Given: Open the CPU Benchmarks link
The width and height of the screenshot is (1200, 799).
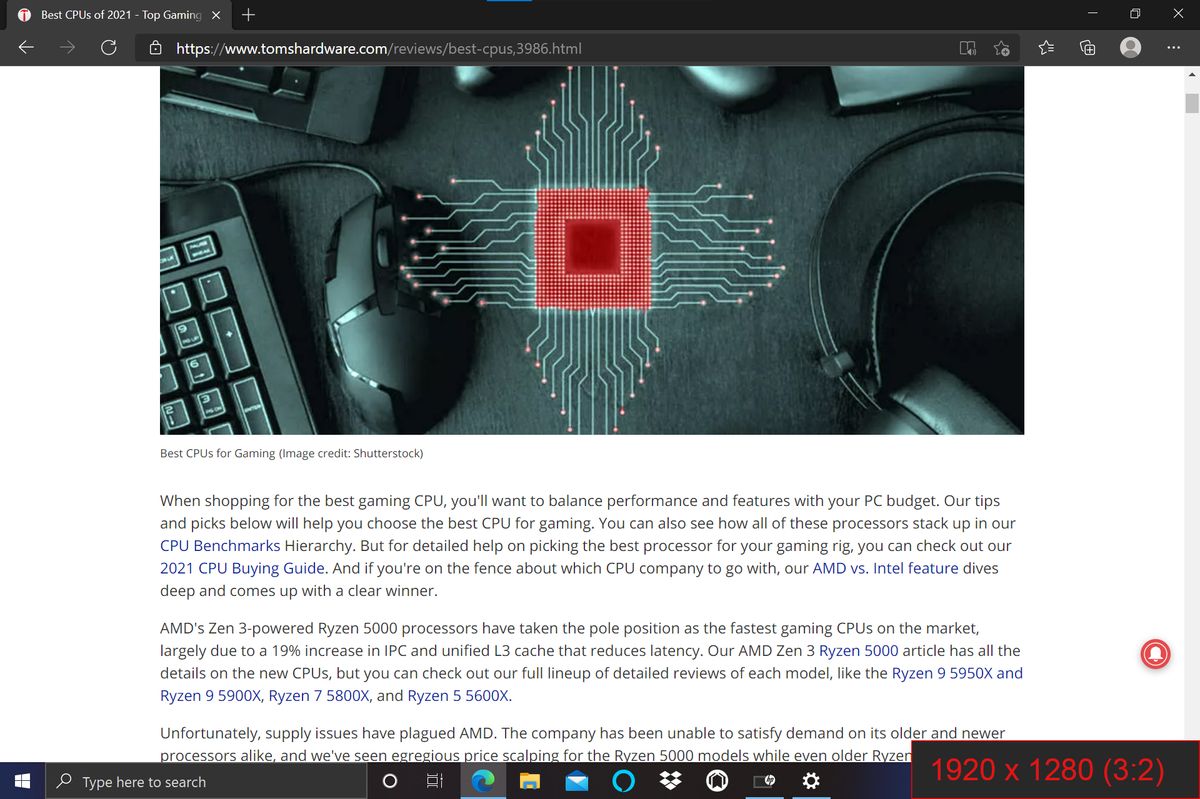Looking at the screenshot, I should pos(220,546).
